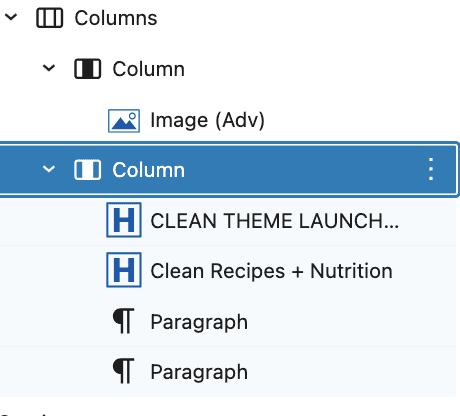Image resolution: width=460 pixels, height=416 pixels.
Task: Click the second Paragraph pilcrow icon
Action: [x=124, y=371]
